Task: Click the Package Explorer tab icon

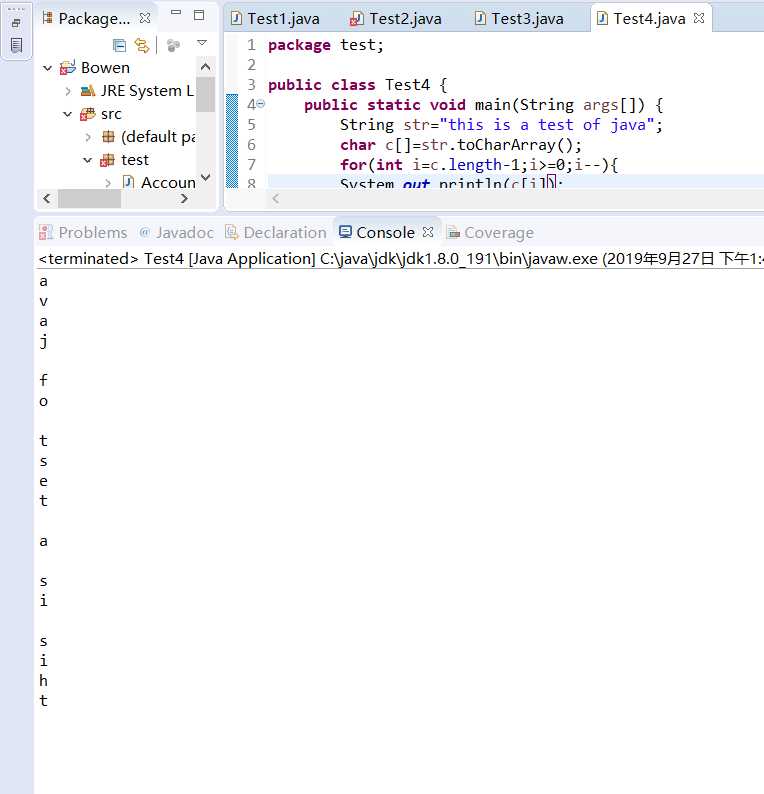Action: (48, 18)
